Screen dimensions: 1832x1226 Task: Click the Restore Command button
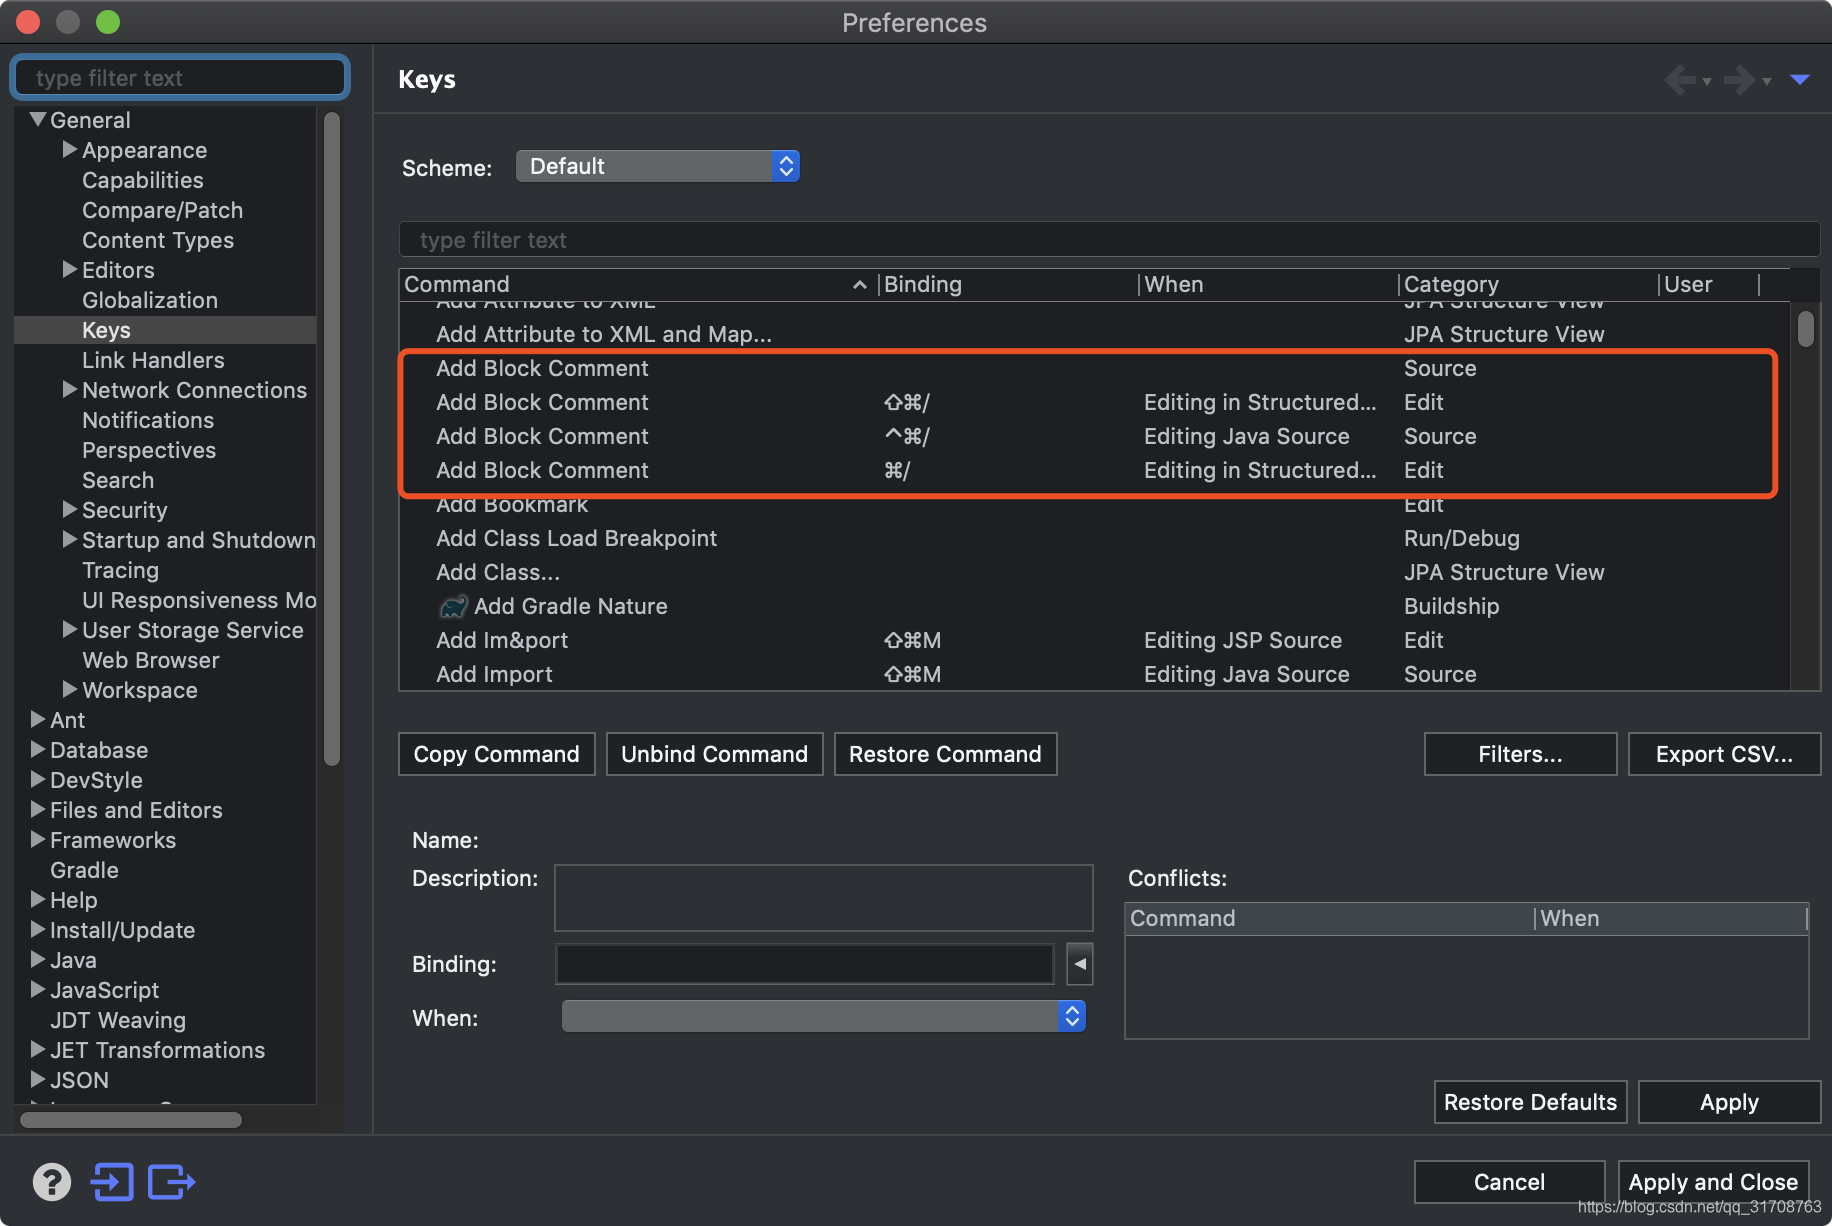point(946,754)
